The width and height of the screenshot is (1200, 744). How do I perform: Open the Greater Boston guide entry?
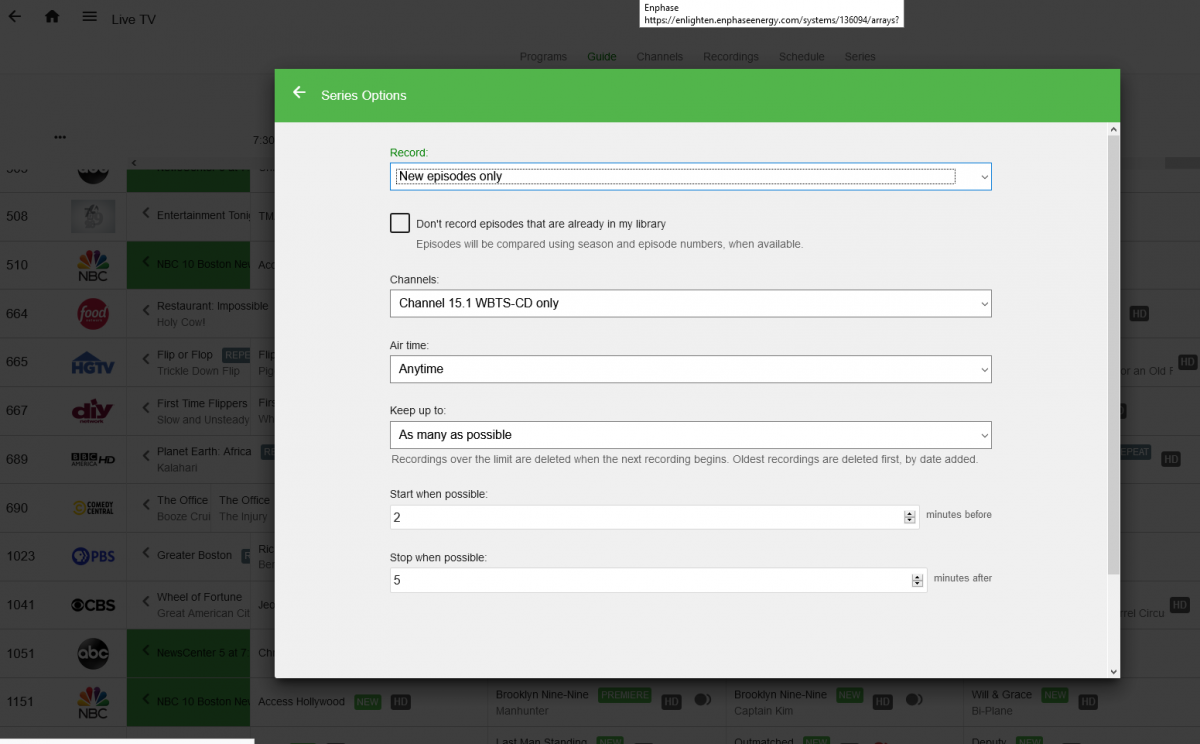(x=189, y=556)
